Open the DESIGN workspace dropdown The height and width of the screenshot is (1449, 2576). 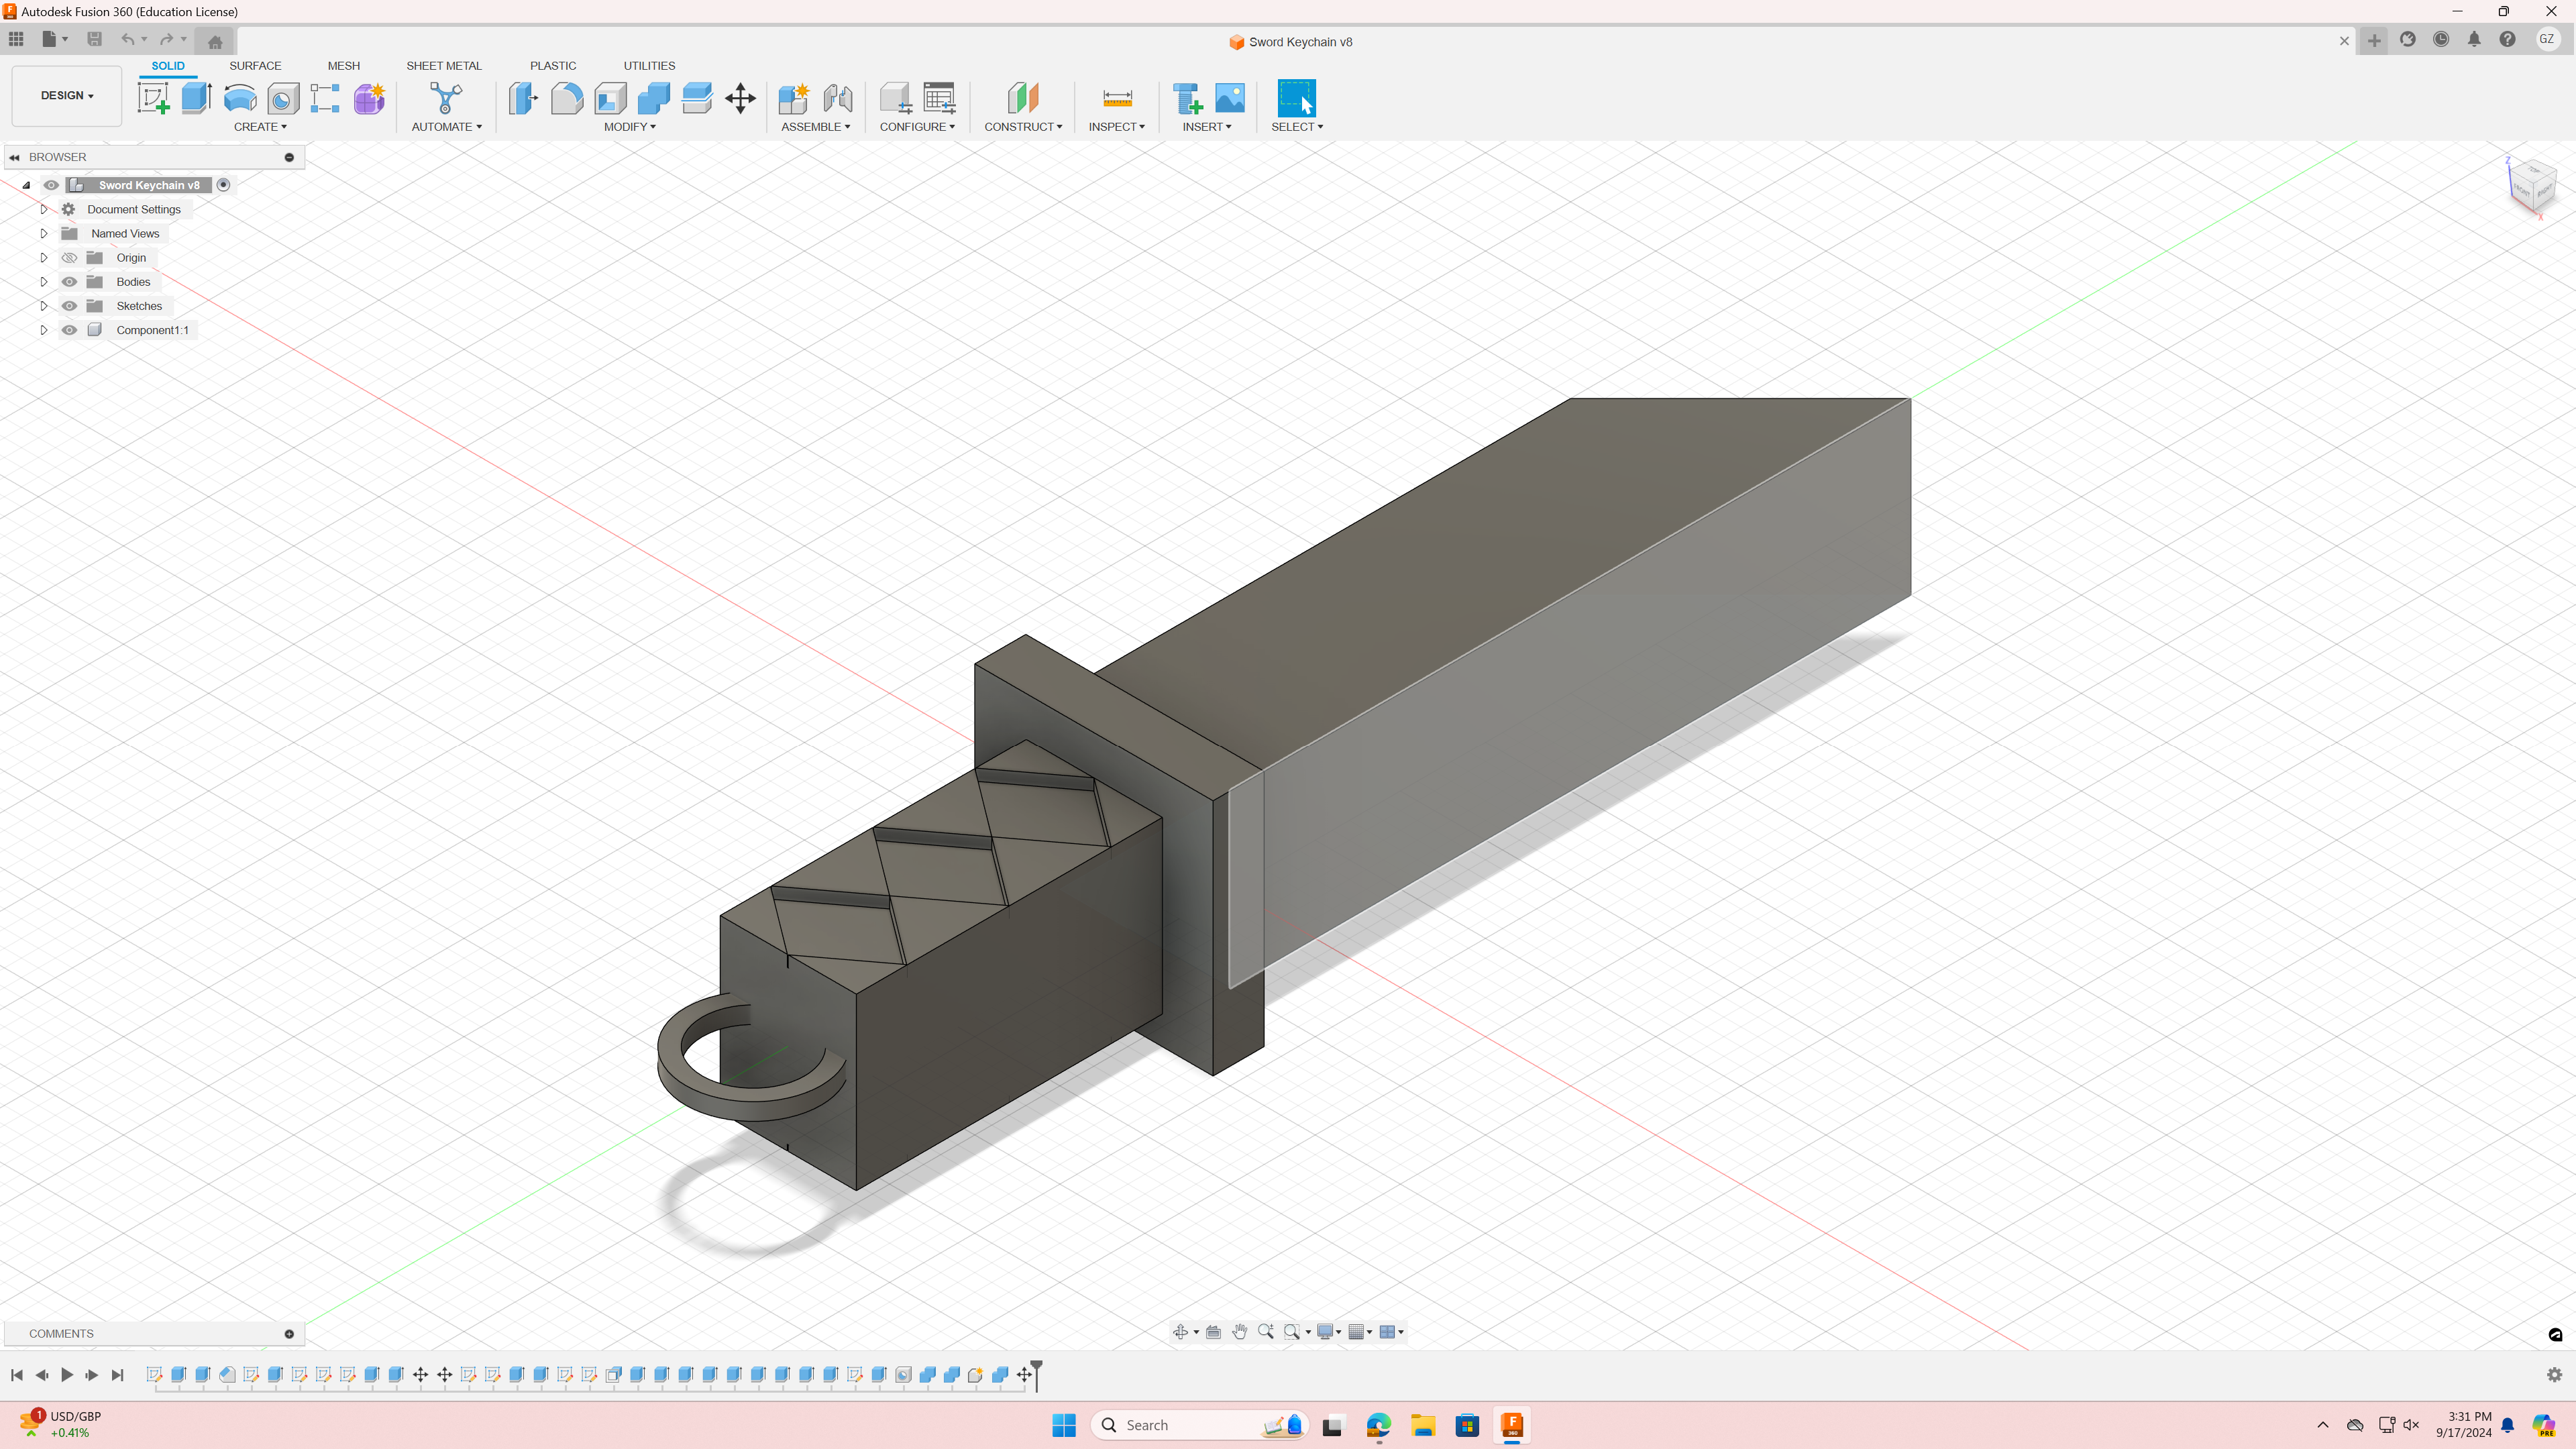pyautogui.click(x=67, y=96)
